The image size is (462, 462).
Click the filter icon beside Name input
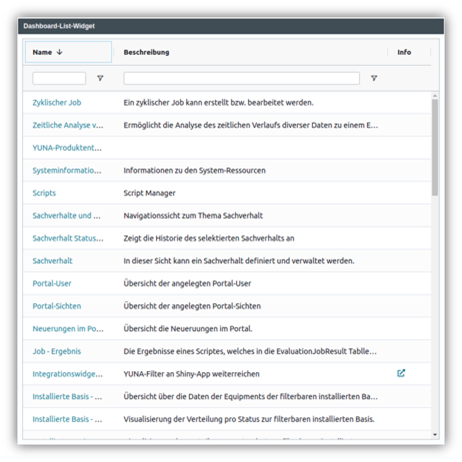click(100, 78)
